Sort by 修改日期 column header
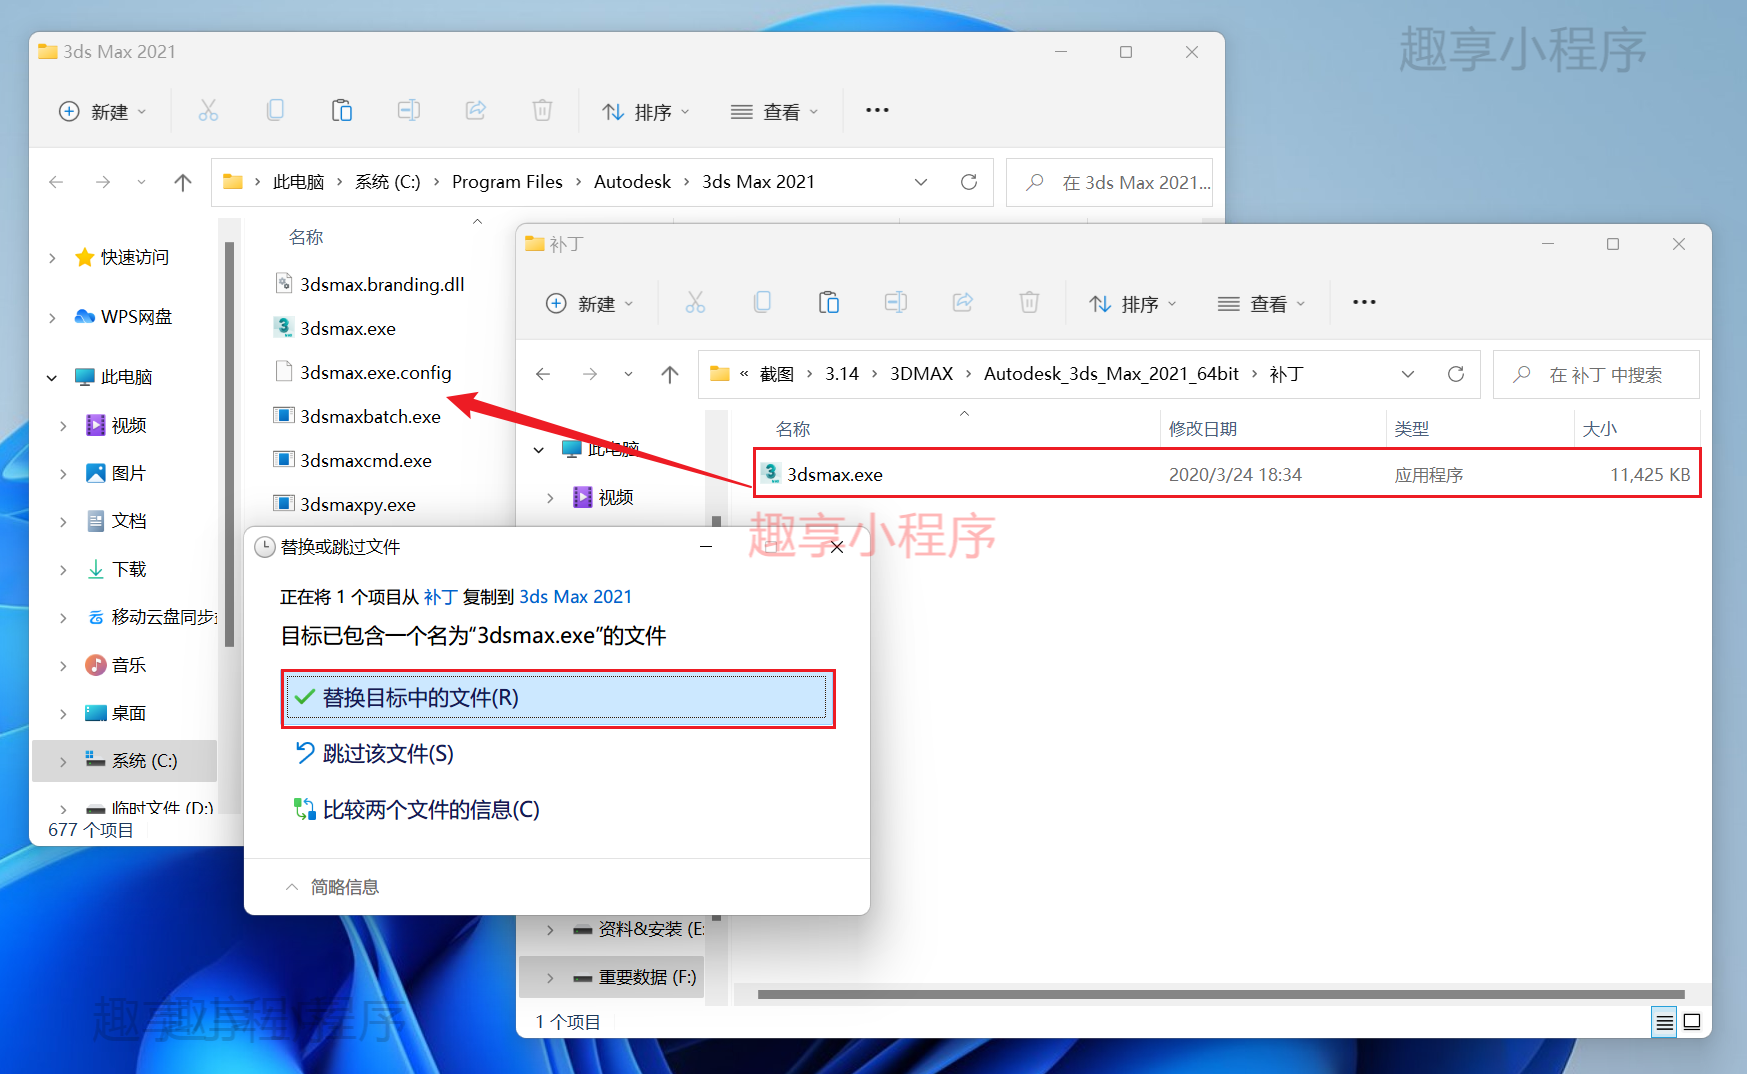The image size is (1747, 1074). (1203, 429)
